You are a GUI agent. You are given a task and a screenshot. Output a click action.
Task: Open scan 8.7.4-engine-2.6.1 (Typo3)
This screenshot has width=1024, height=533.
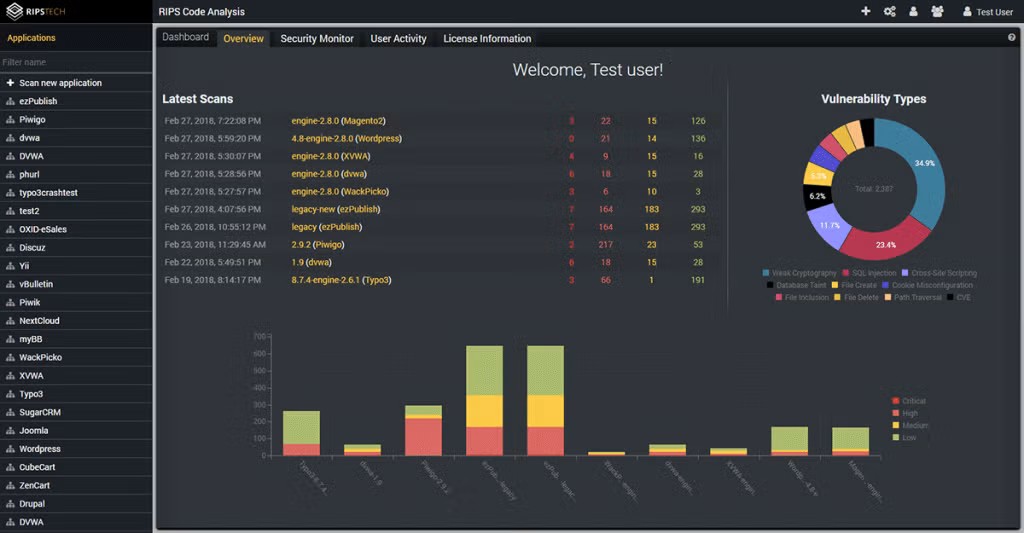pyautogui.click(x=342, y=280)
